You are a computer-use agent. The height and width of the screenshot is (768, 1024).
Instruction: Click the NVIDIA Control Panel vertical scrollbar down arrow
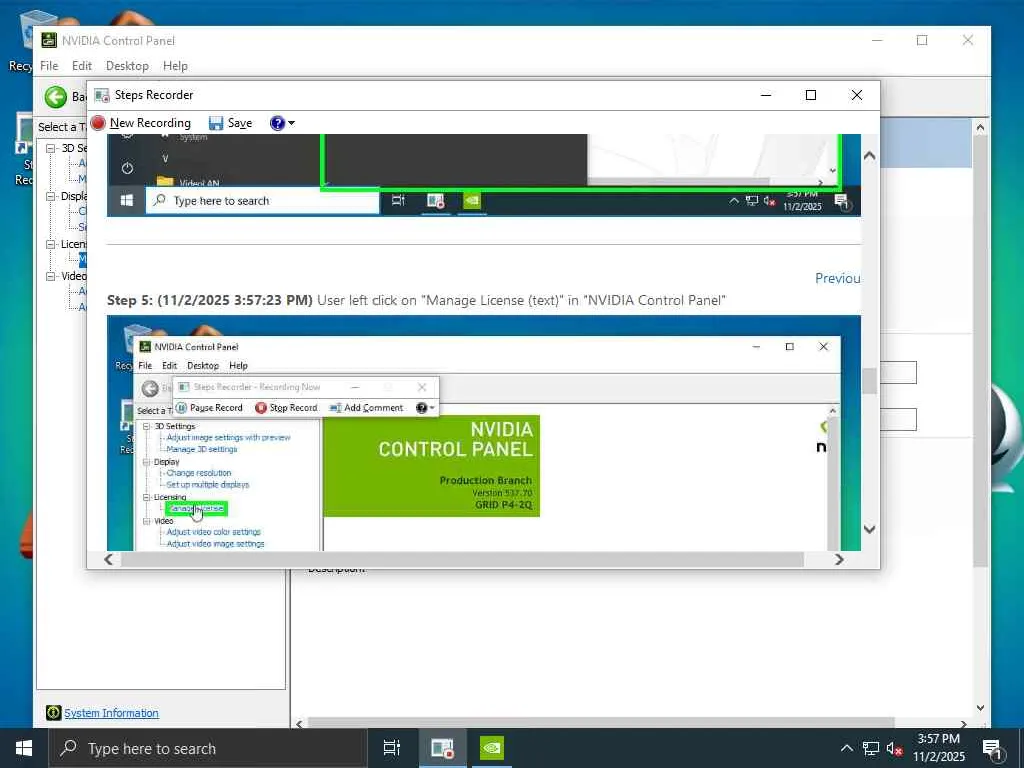980,708
